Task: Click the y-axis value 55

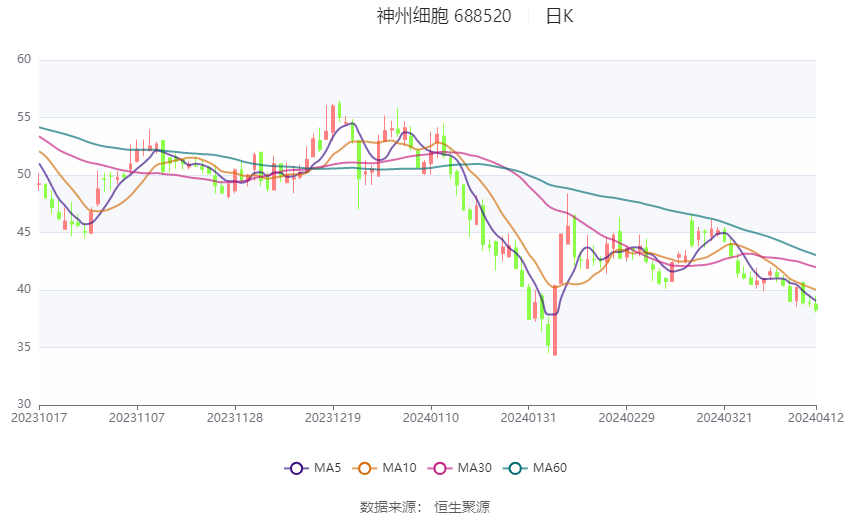Action: pyautogui.click(x=24, y=117)
